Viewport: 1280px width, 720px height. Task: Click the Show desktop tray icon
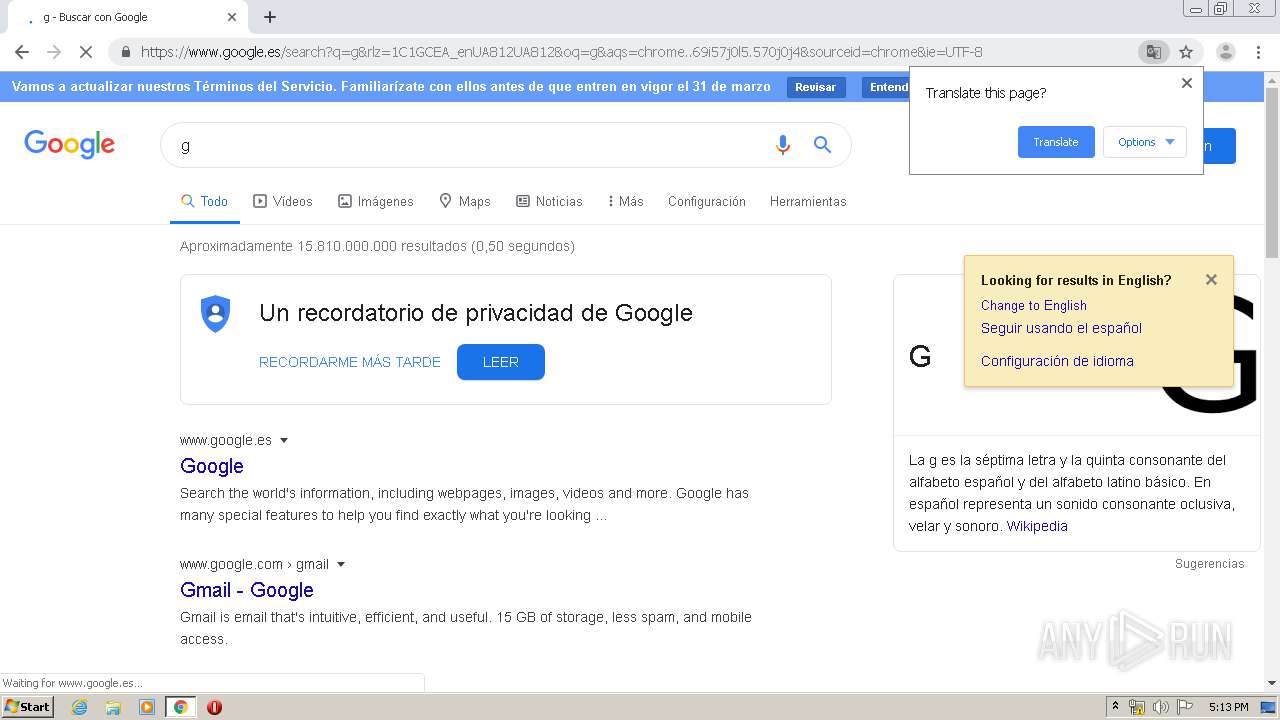1268,707
